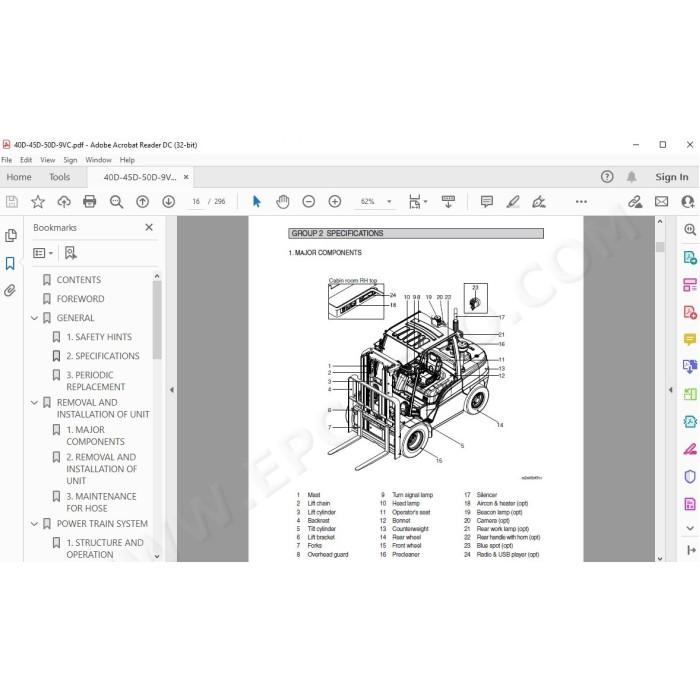700x700 pixels.
Task: Close the 40D-45D-50D-9V document tab
Action: [x=186, y=177]
